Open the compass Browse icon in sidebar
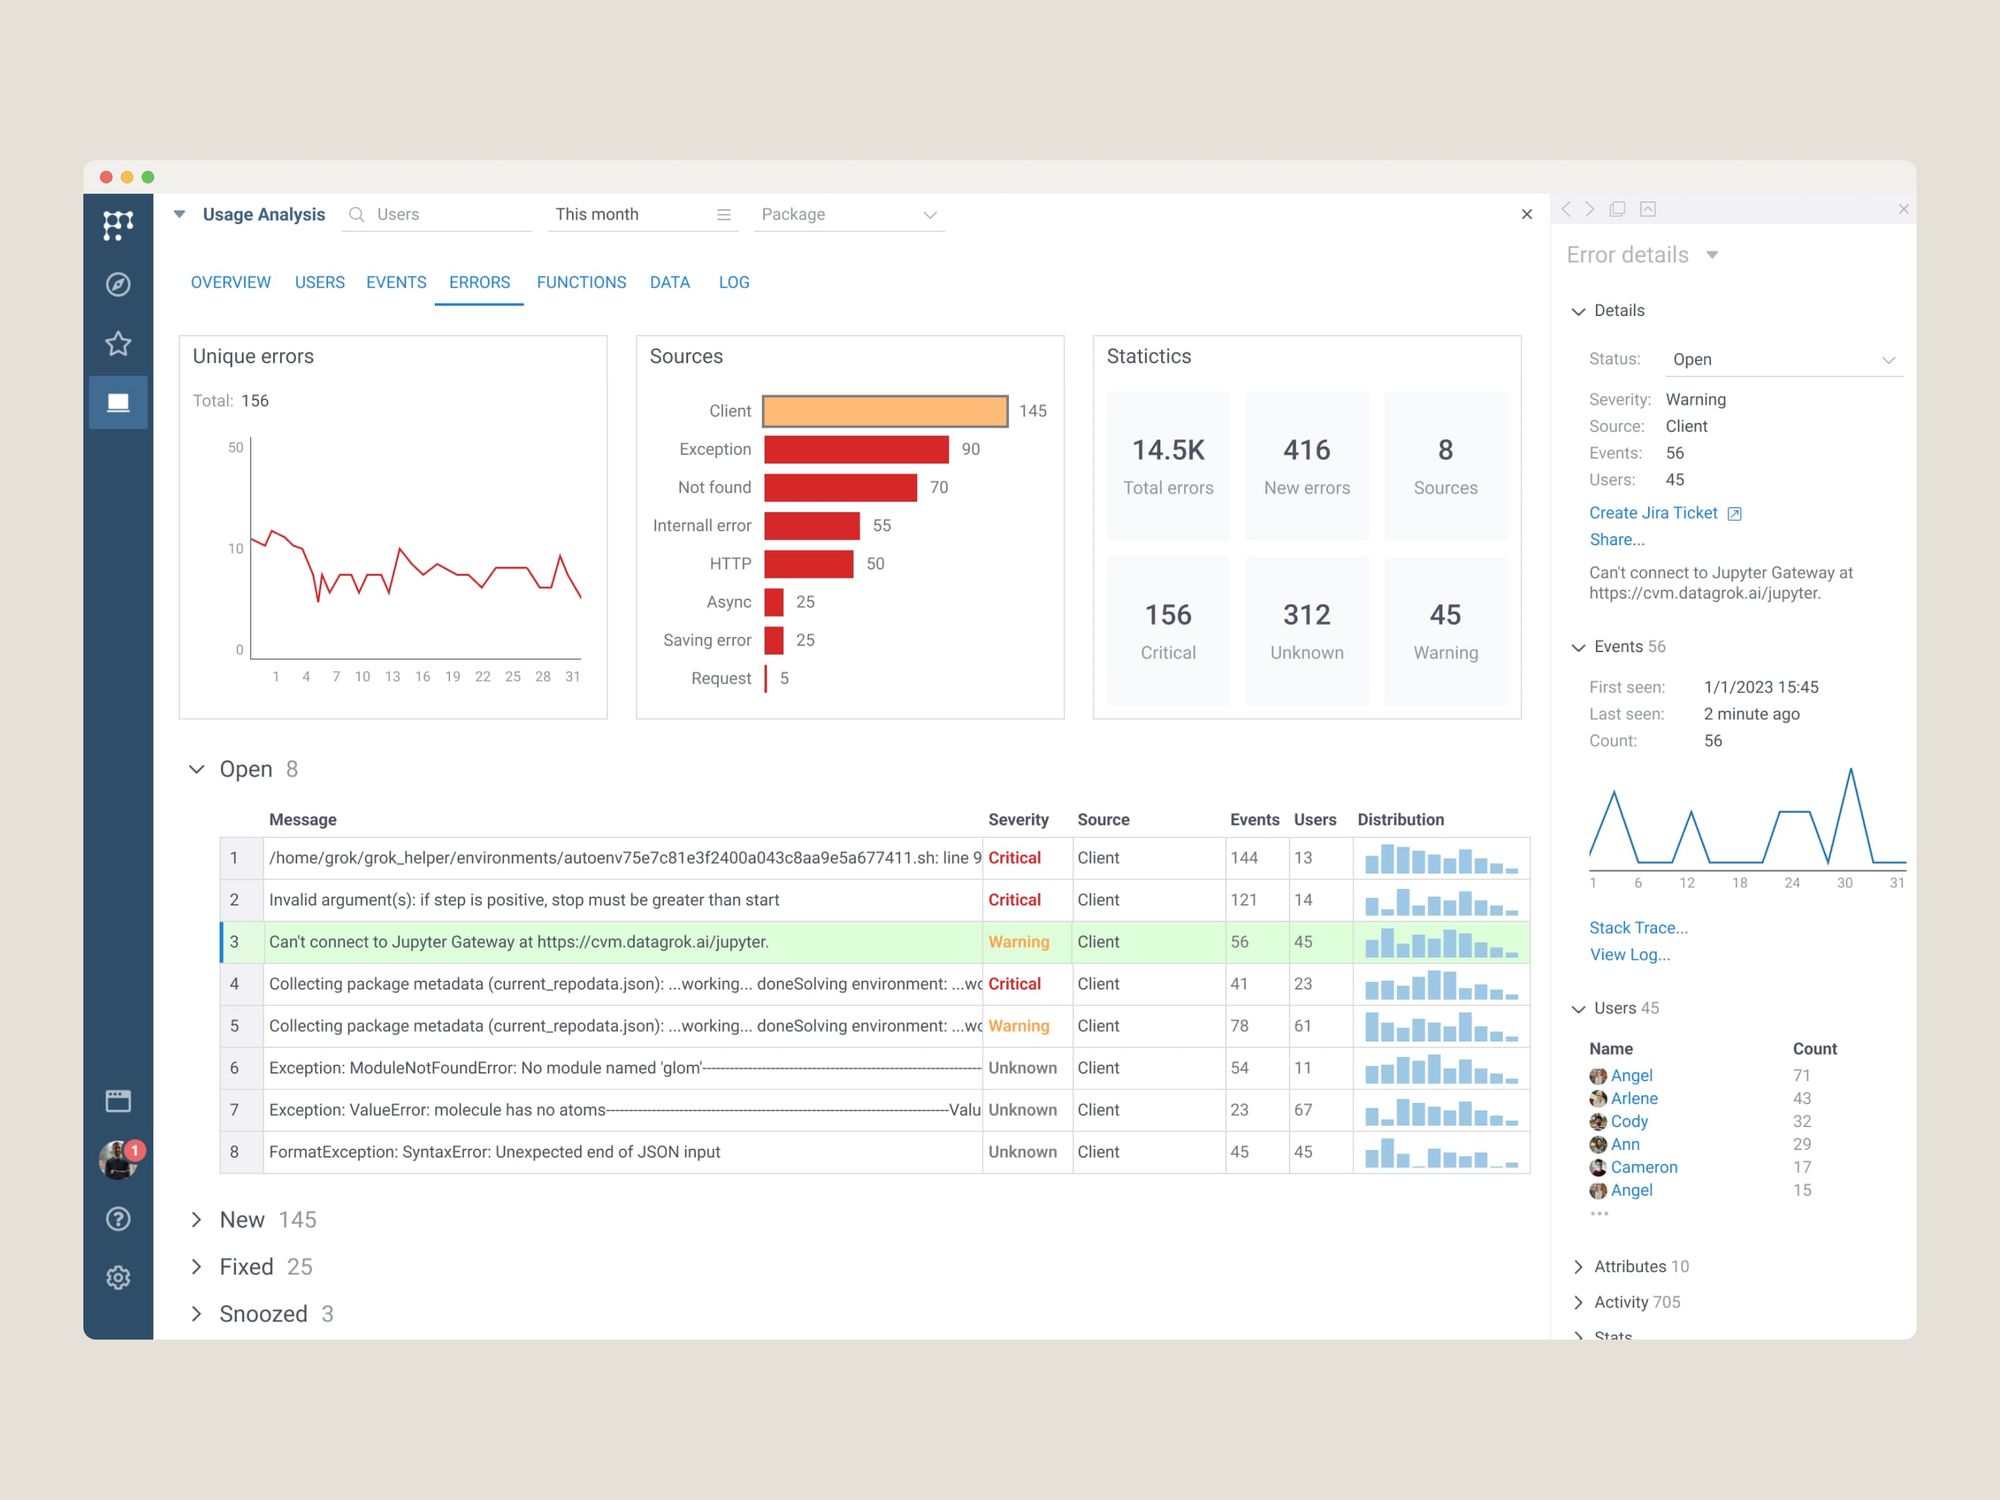 click(x=118, y=285)
